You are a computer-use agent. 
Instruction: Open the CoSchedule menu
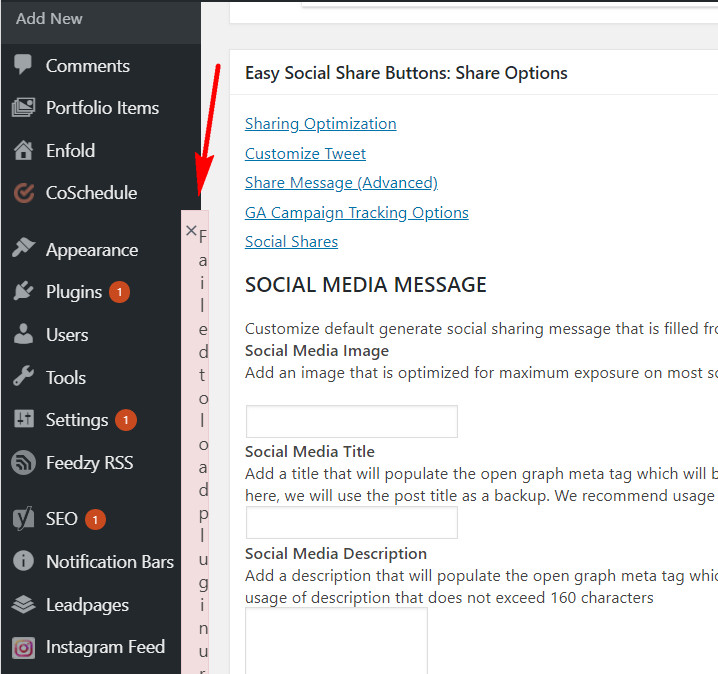pyautogui.click(x=91, y=193)
